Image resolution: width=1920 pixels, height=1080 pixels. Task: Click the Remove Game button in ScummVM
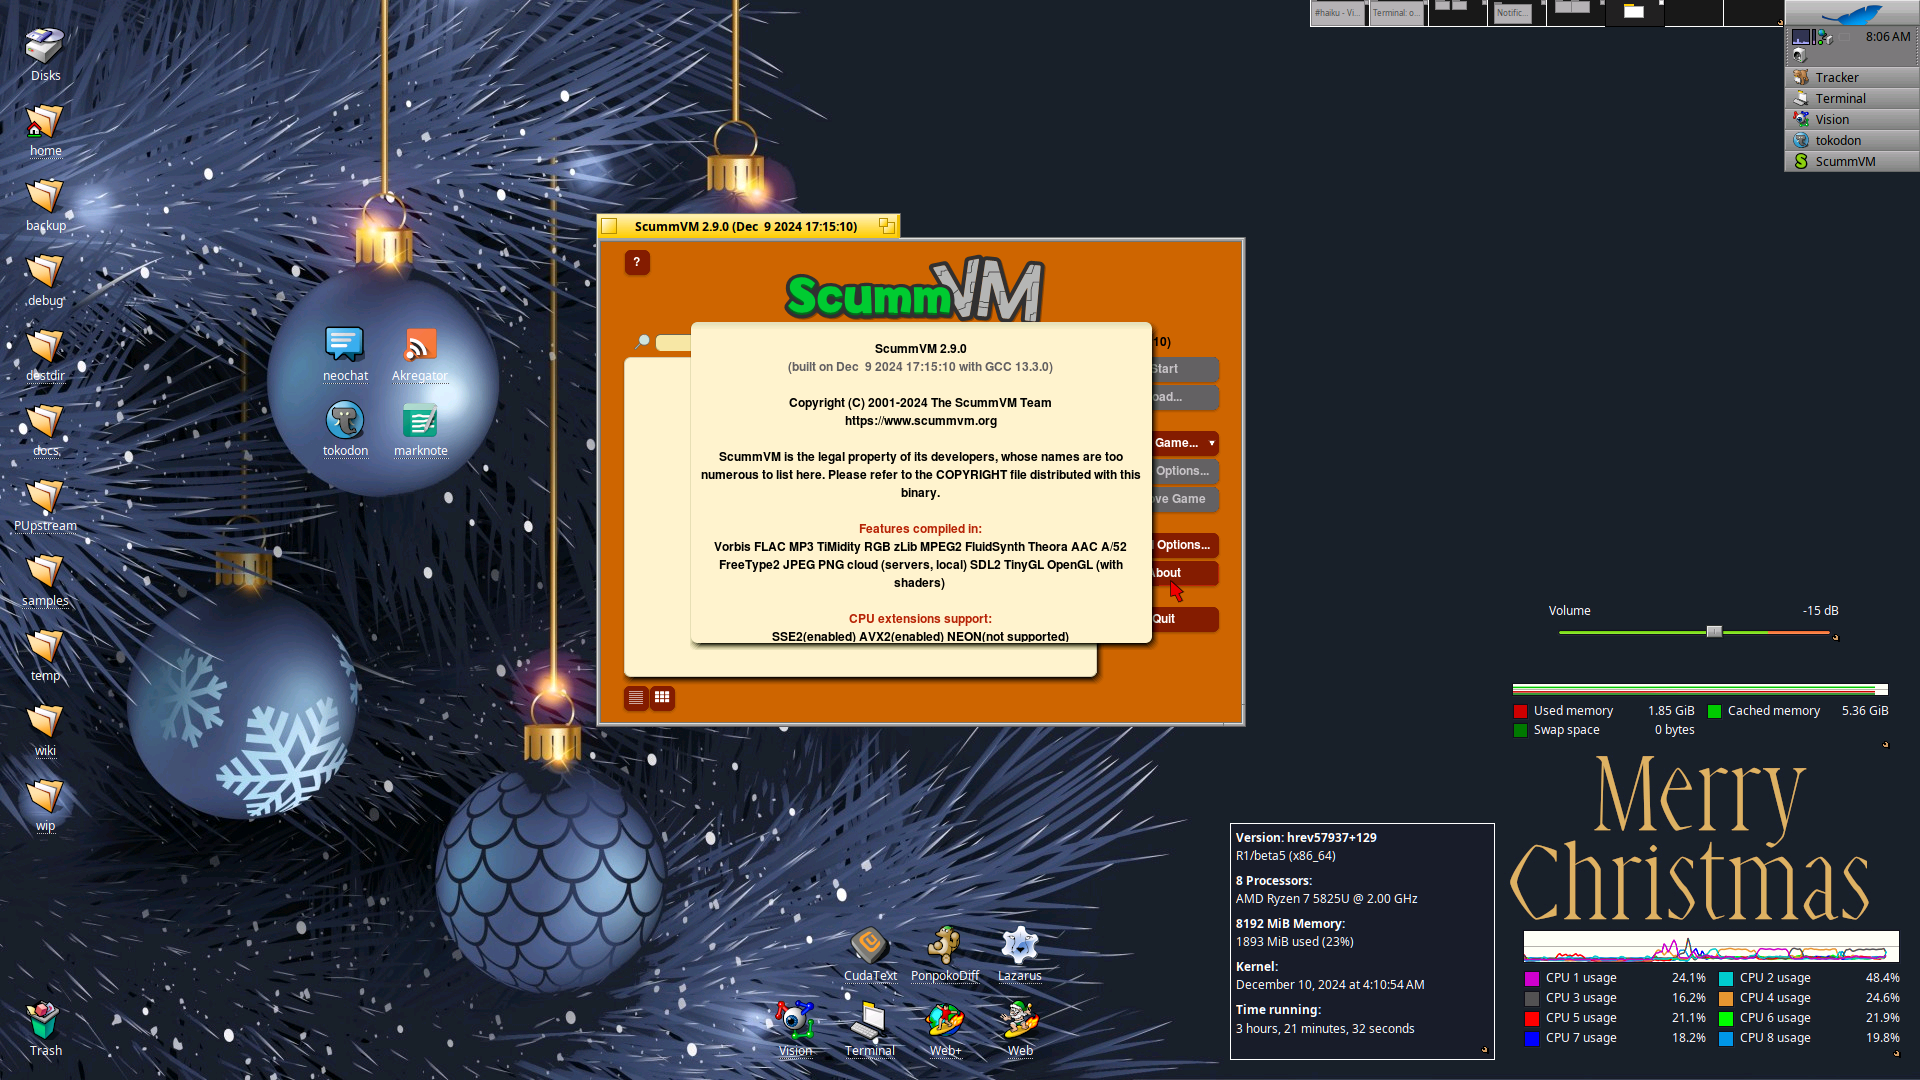[1185, 499]
